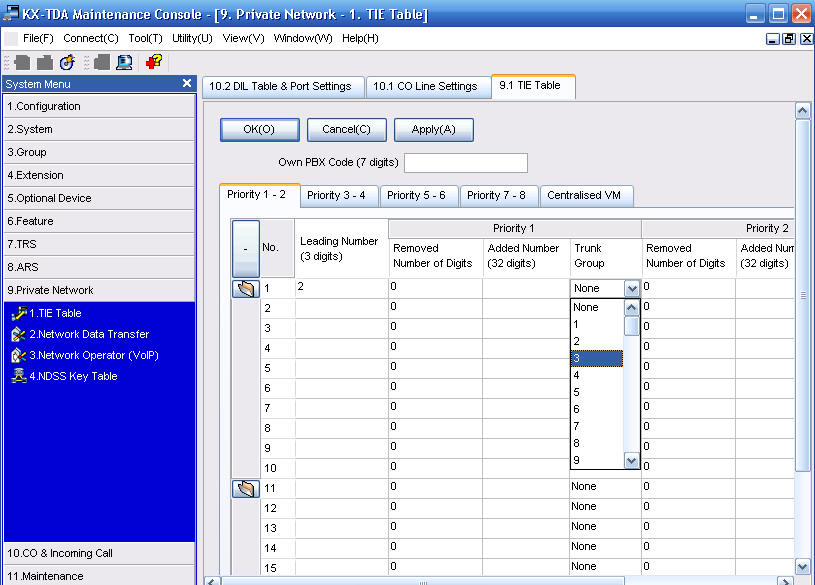Click the main vertical scrollbar down arrow
Screen dimensions: 815x585
point(803,566)
